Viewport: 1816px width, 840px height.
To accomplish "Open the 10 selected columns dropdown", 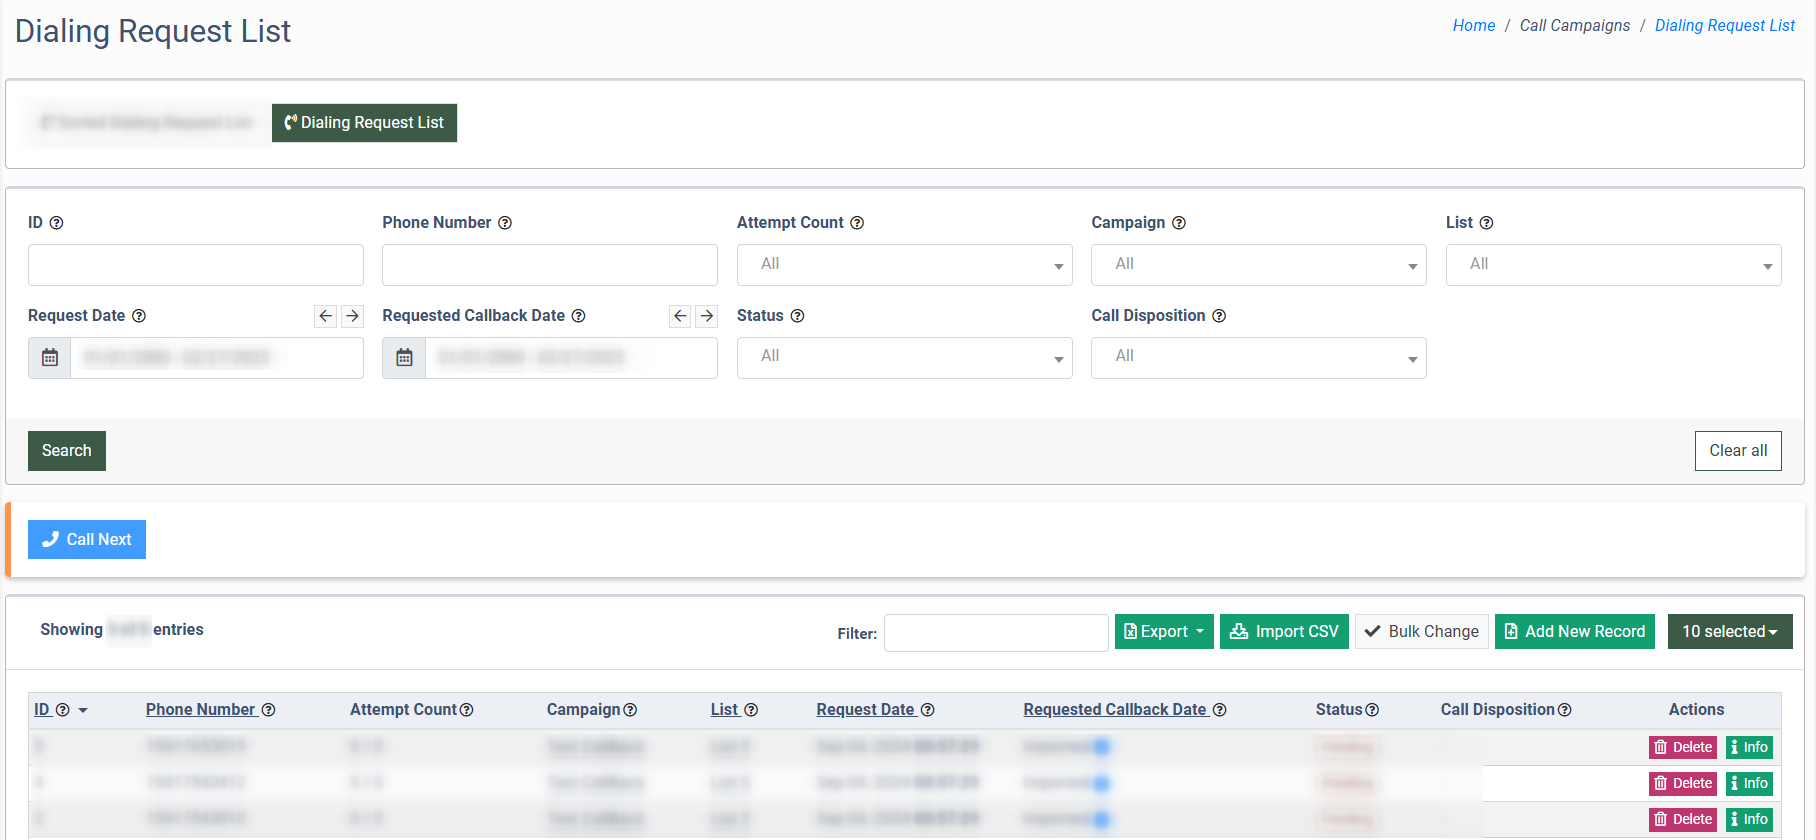I will pyautogui.click(x=1729, y=632).
